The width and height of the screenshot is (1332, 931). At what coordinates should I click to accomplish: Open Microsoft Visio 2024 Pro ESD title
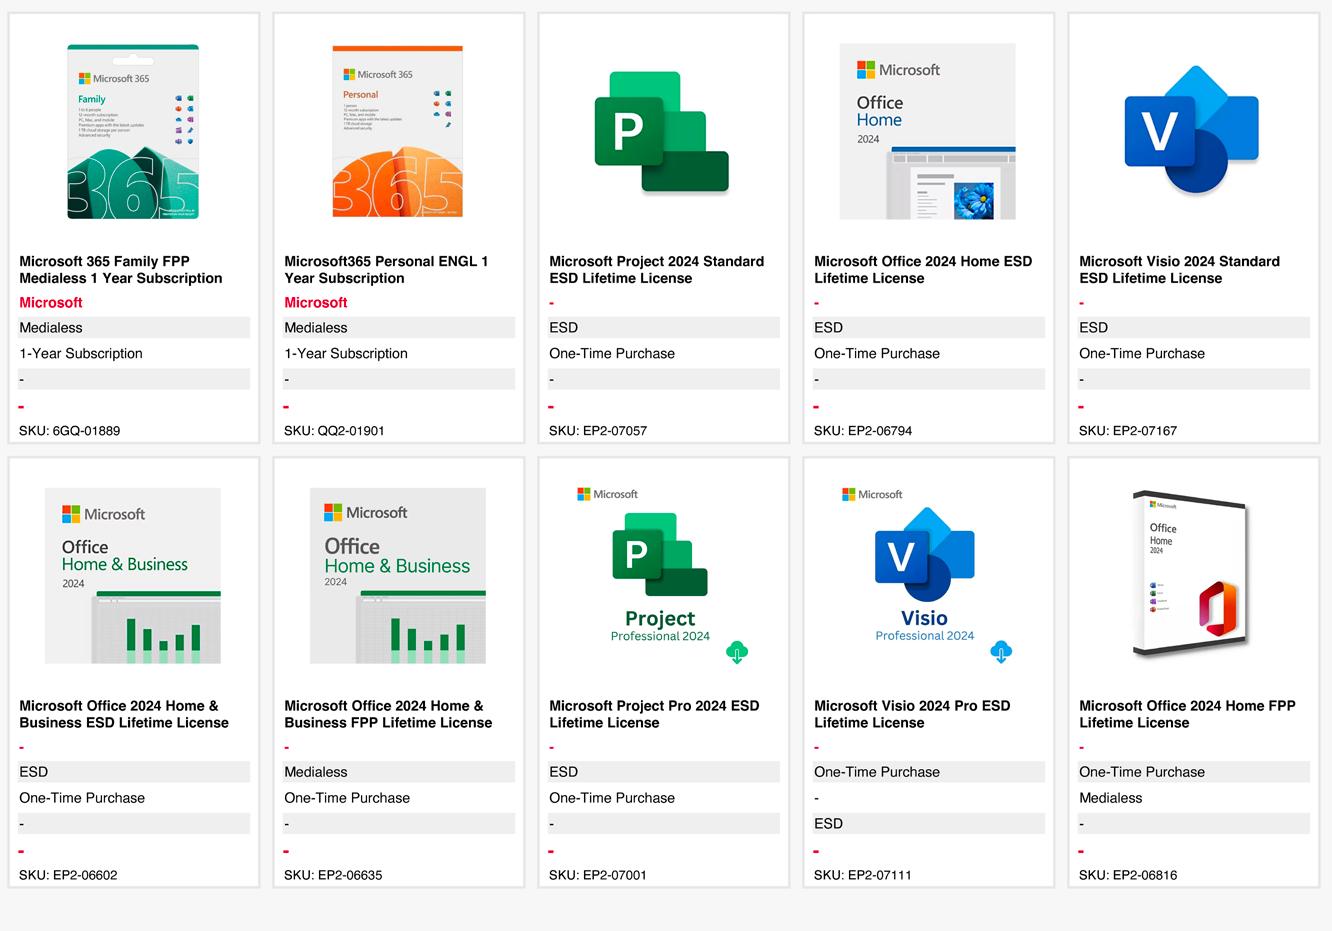(x=912, y=714)
